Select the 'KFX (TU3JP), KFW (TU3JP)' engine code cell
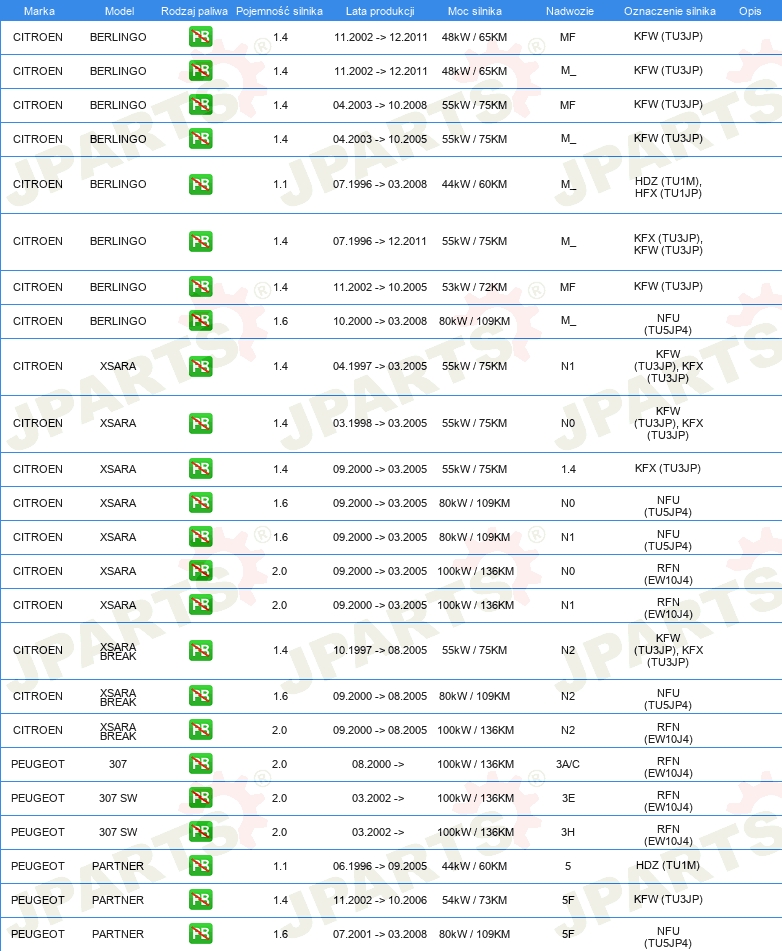This screenshot has height=951, width=782. (x=668, y=244)
